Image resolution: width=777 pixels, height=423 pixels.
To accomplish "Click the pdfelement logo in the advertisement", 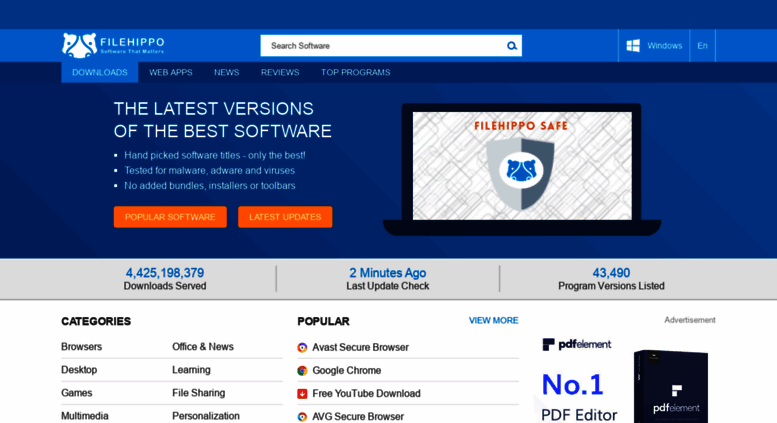I will pyautogui.click(x=577, y=344).
